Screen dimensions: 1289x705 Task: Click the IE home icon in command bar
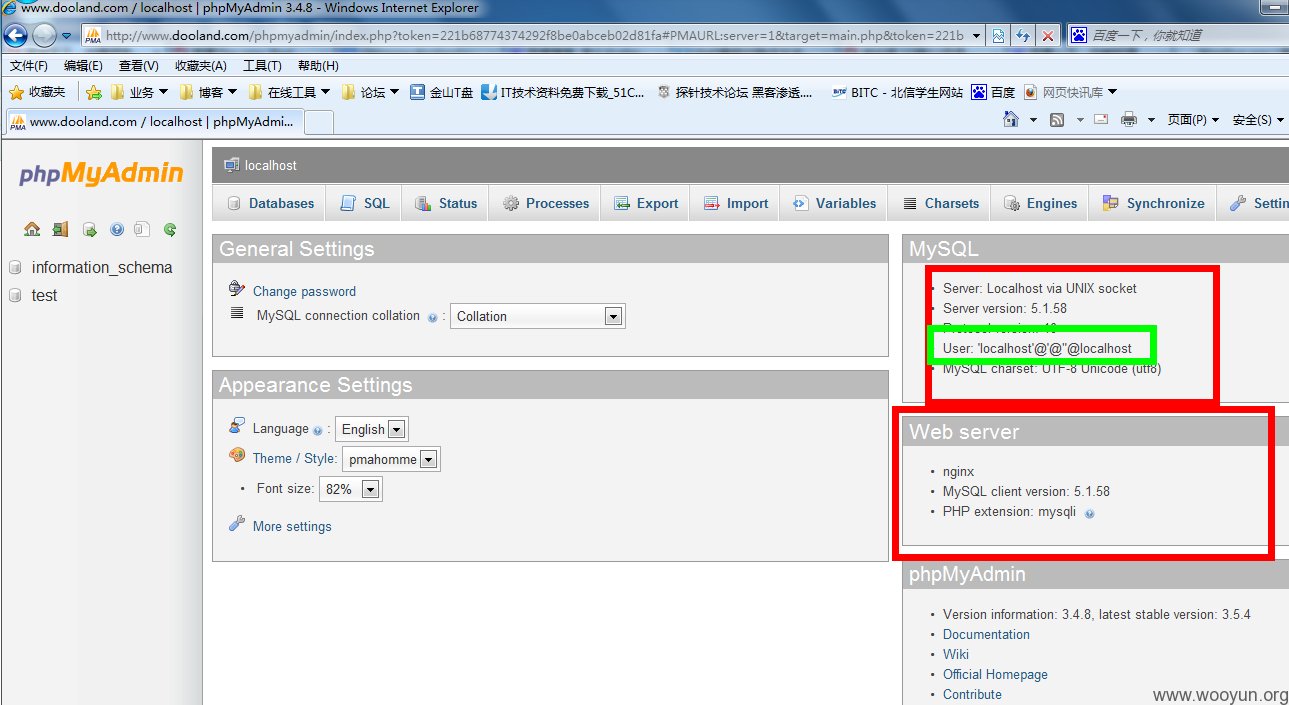pyautogui.click(x=1011, y=120)
